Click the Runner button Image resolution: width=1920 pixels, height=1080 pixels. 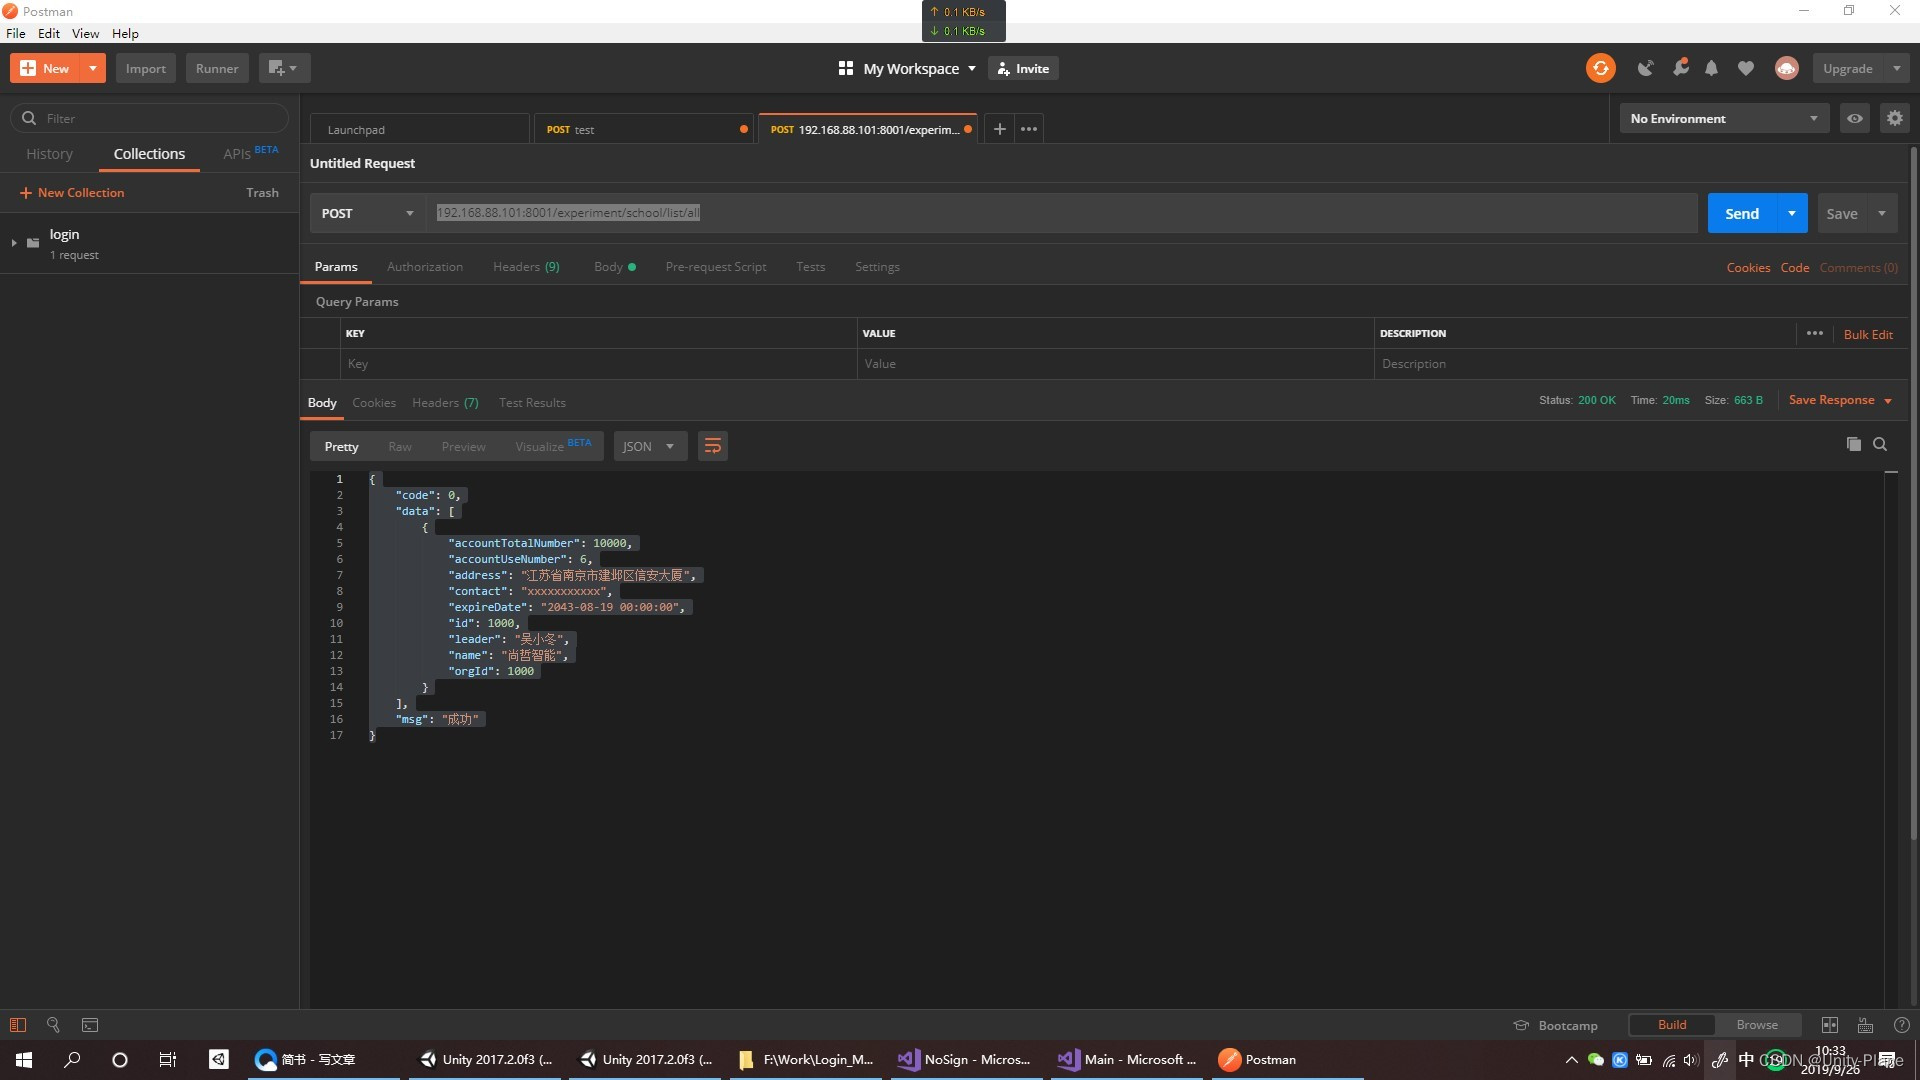click(217, 68)
